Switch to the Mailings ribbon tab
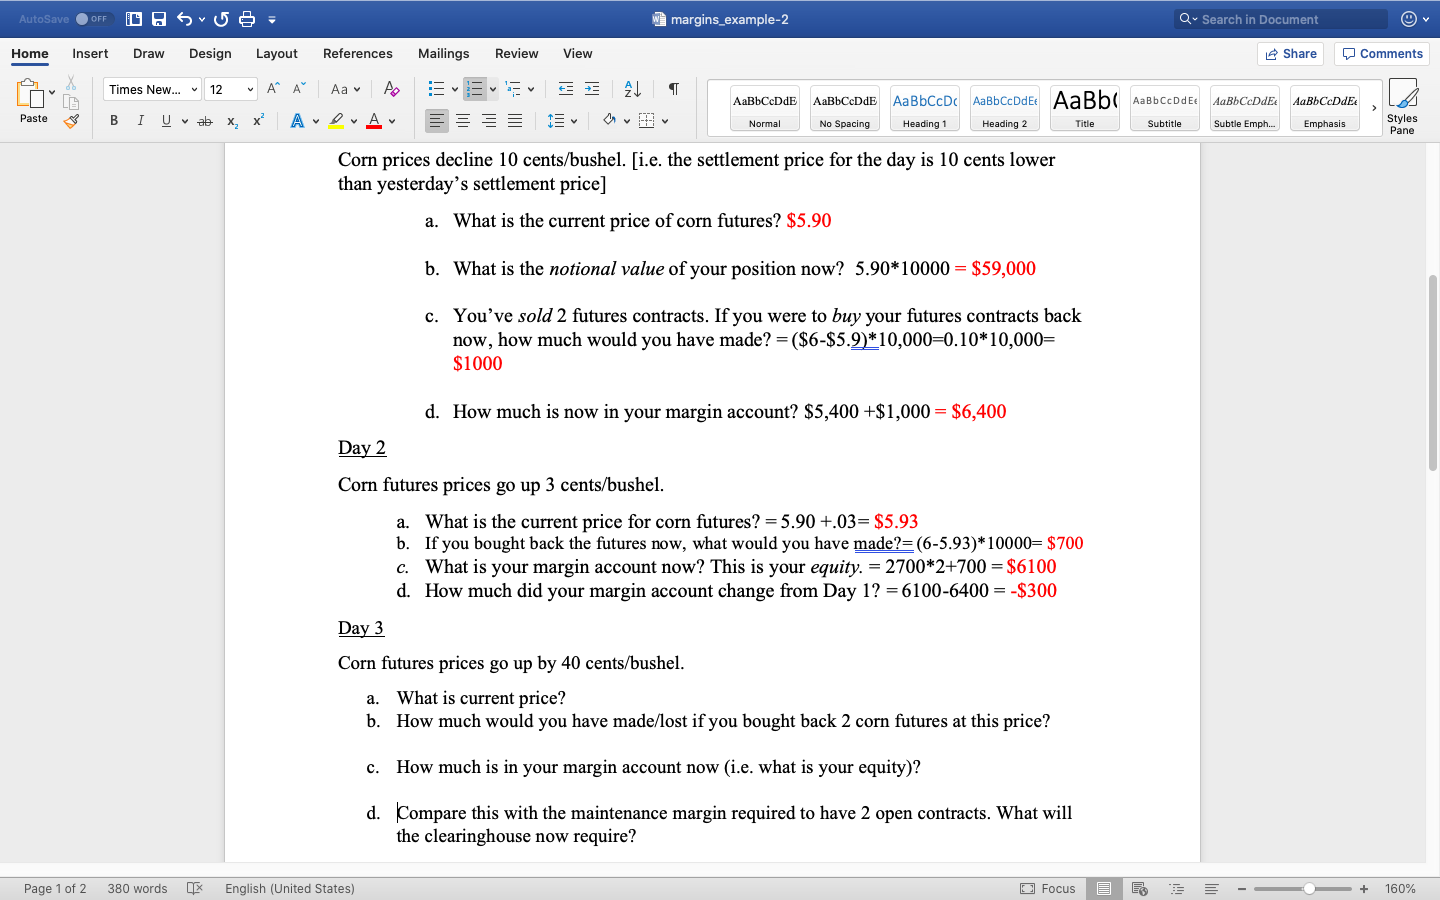This screenshot has height=900, width=1440. (x=443, y=54)
